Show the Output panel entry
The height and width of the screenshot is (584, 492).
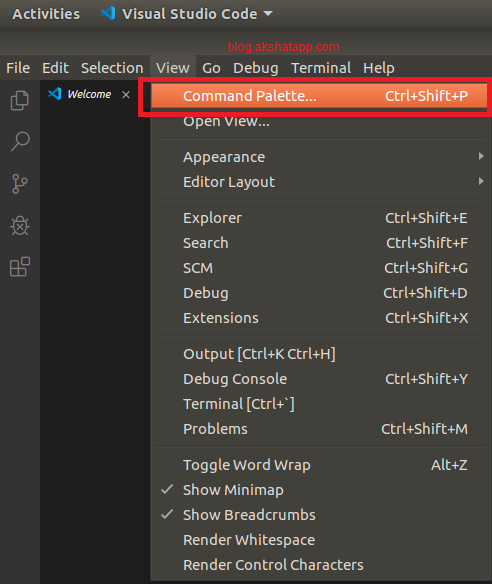coord(321,354)
